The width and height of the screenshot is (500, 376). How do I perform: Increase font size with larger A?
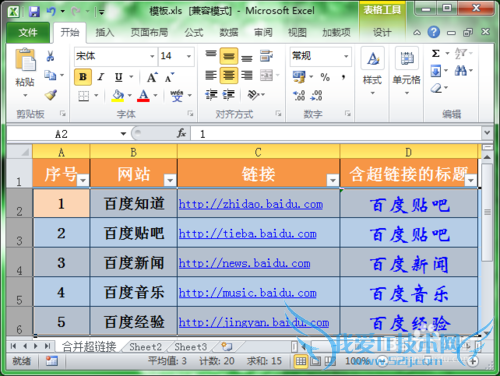152,77
